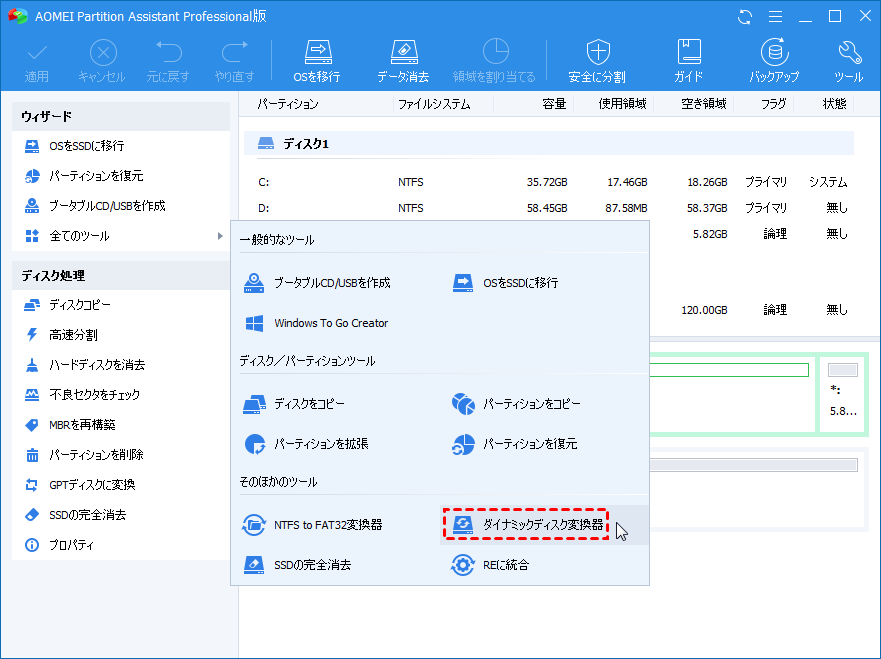Click the MBRを再構築 tag icon
Image resolution: width=881 pixels, height=659 pixels.
coord(32,425)
